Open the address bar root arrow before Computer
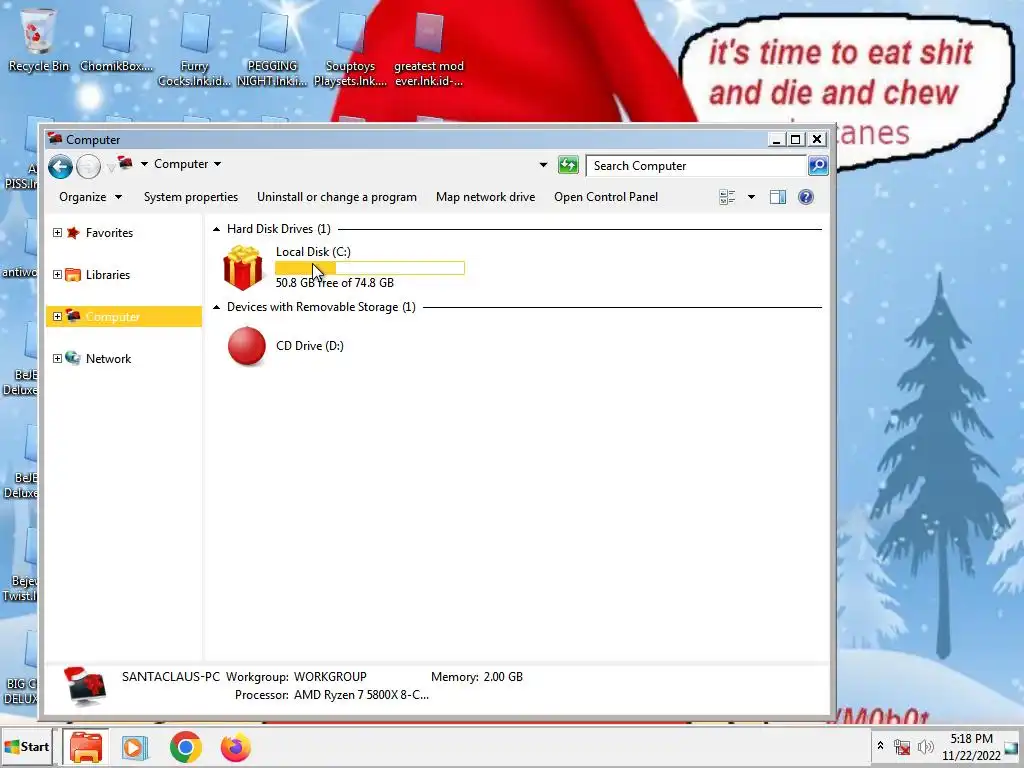1024x768 pixels. point(144,164)
